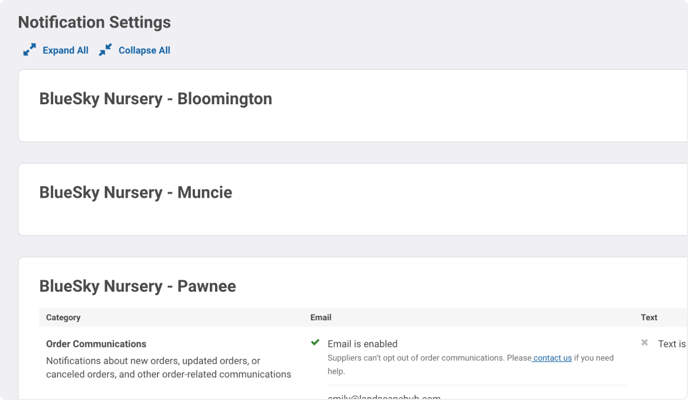This screenshot has height=400, width=688.
Task: Click the order notifications description text
Action: [x=168, y=368]
